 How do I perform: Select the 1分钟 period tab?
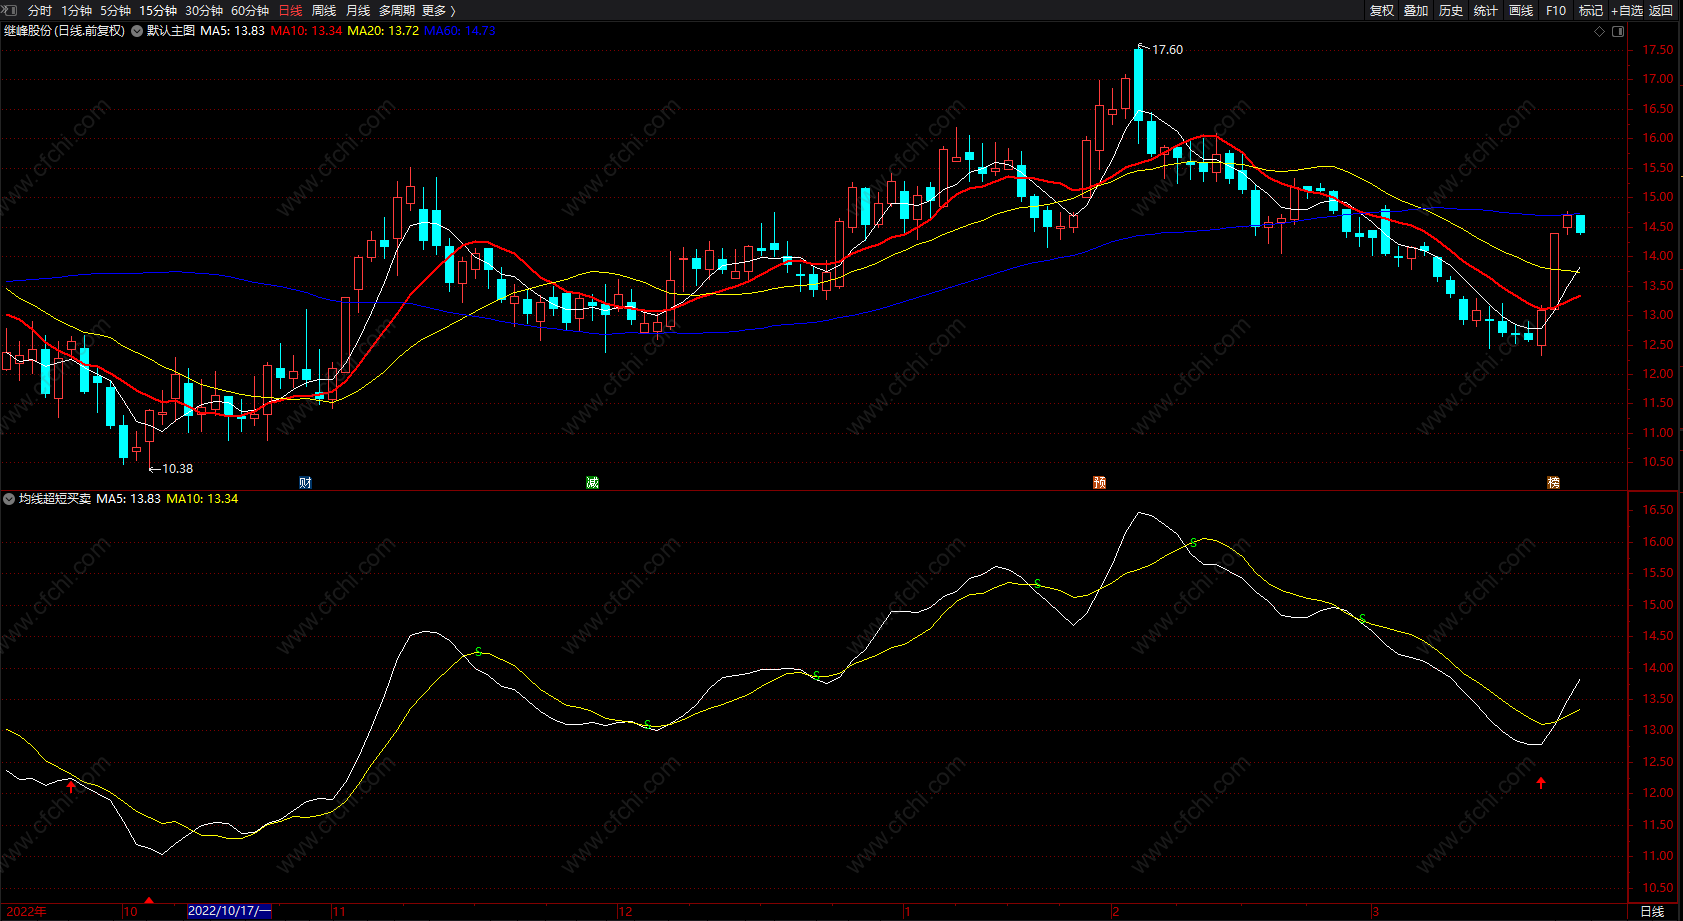(x=76, y=11)
